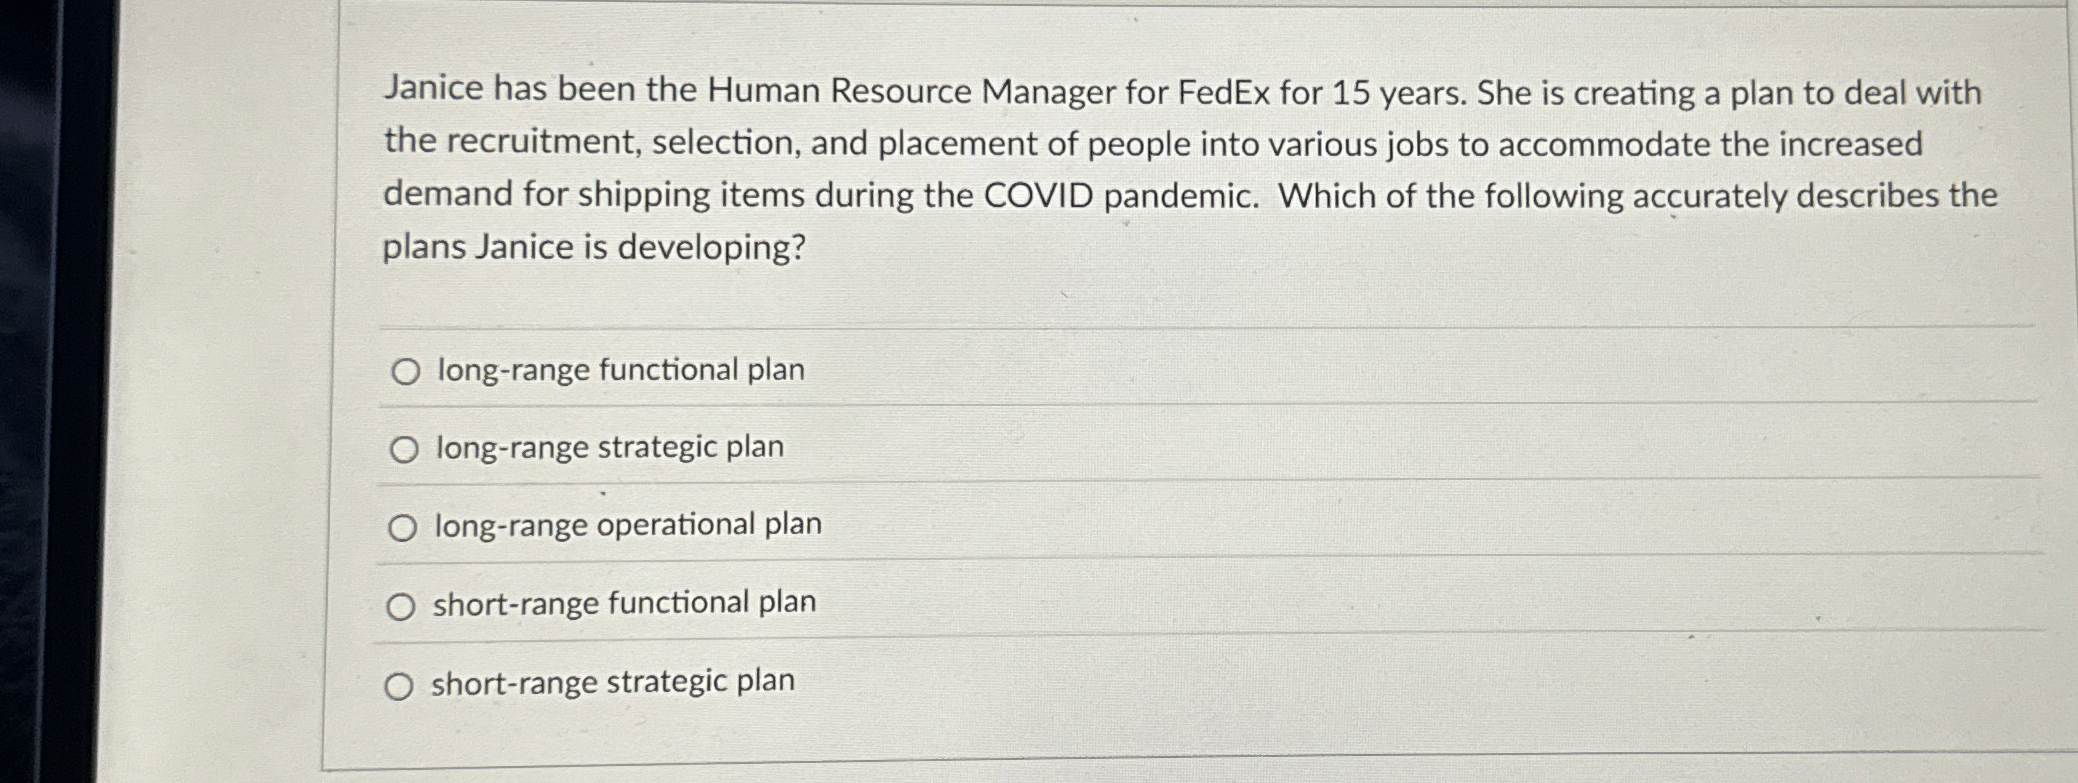The height and width of the screenshot is (783, 2078).
Task: Click the radio circle beside long-range strategic plan
Action: 405,449
